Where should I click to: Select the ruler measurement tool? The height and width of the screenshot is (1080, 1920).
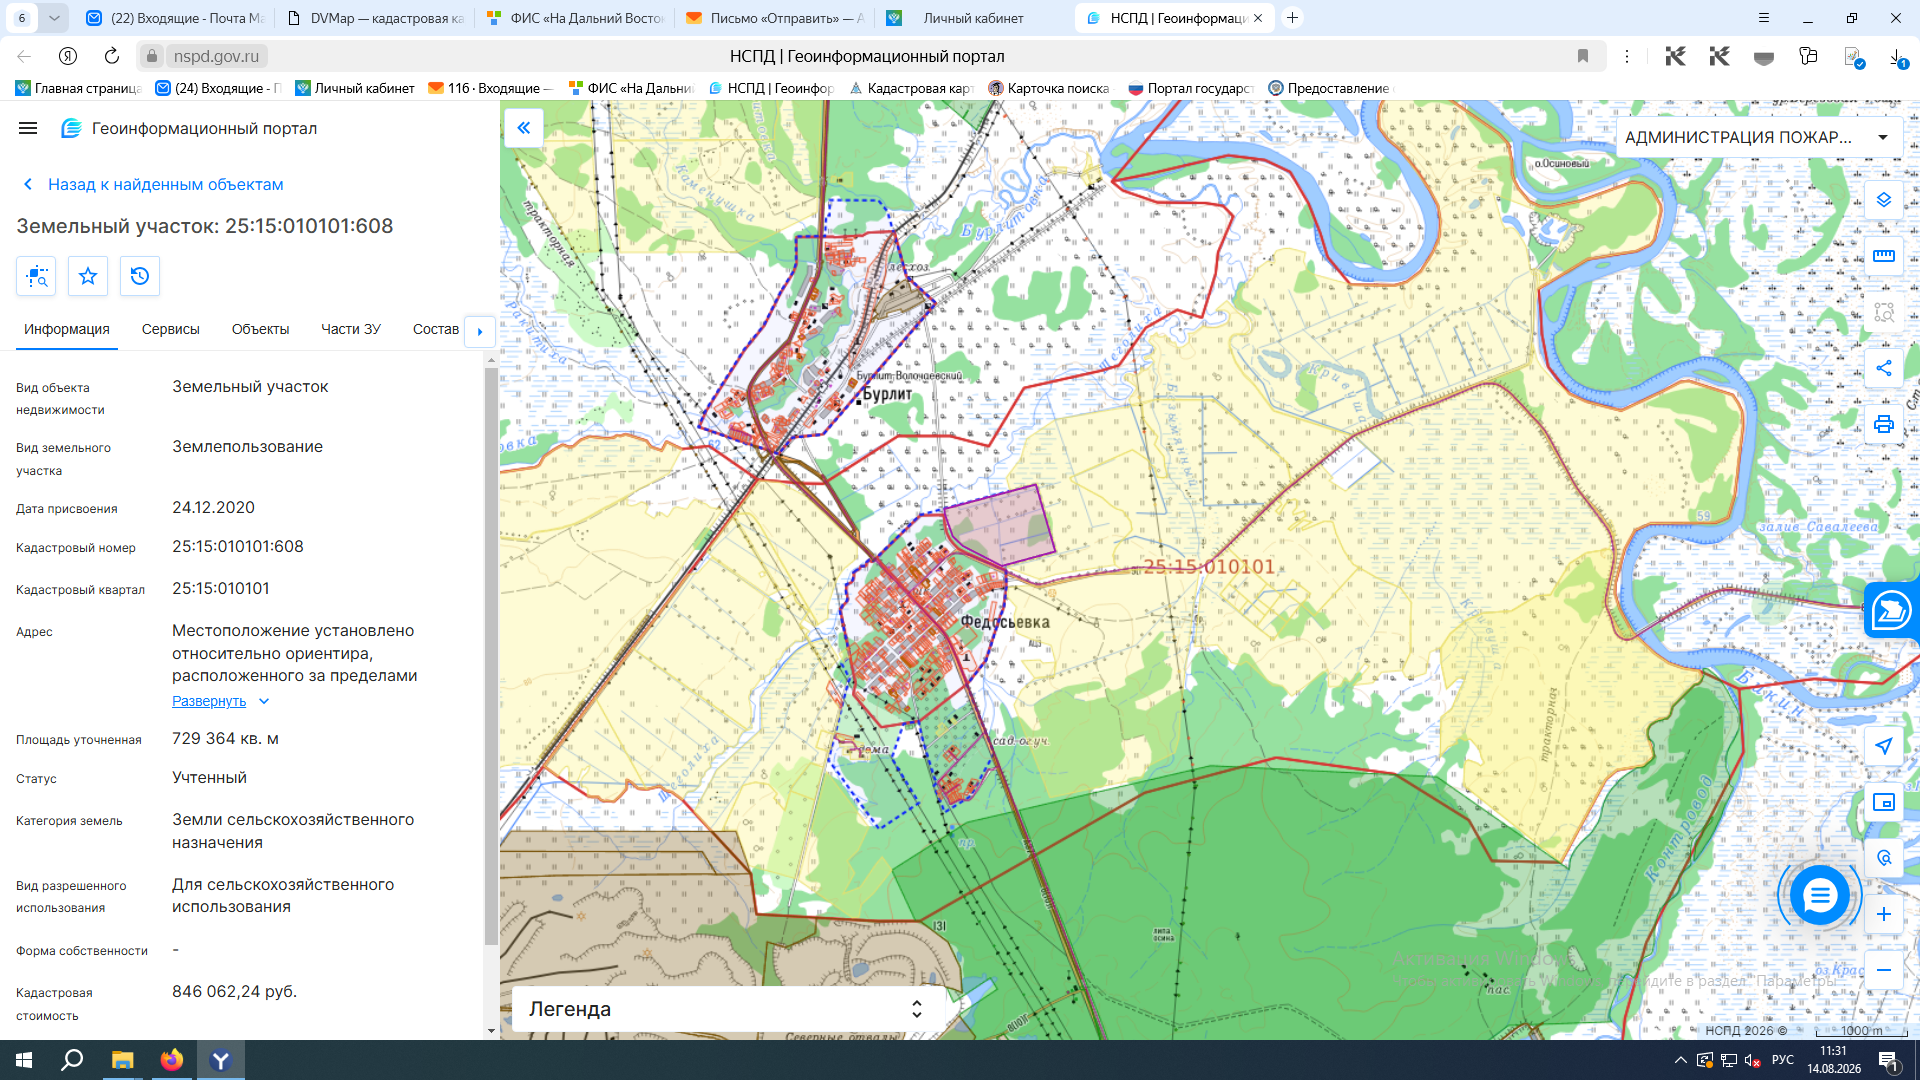tap(1884, 256)
